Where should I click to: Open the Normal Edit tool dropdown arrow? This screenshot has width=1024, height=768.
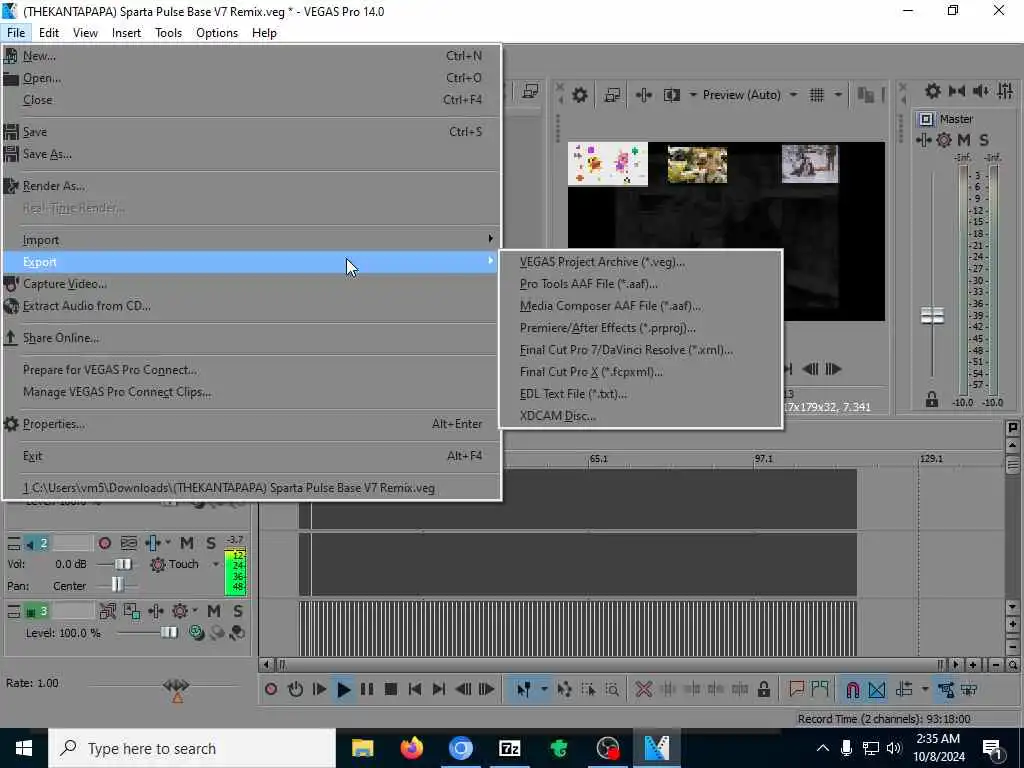[543, 689]
